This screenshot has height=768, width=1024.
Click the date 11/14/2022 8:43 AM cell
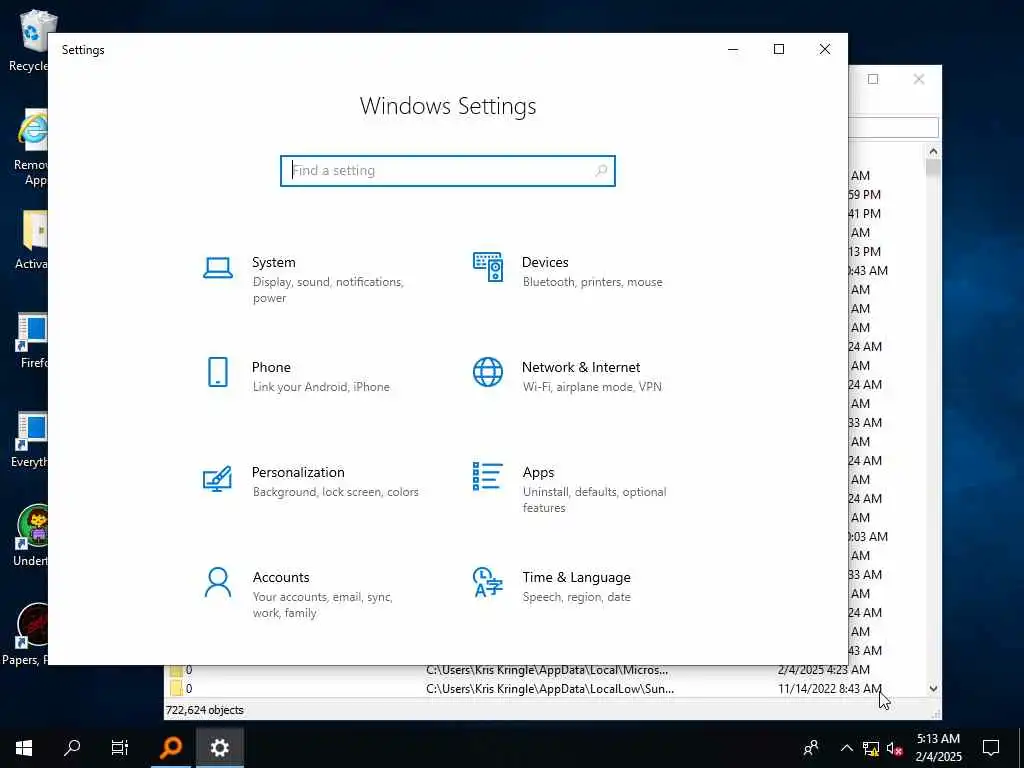[829, 688]
